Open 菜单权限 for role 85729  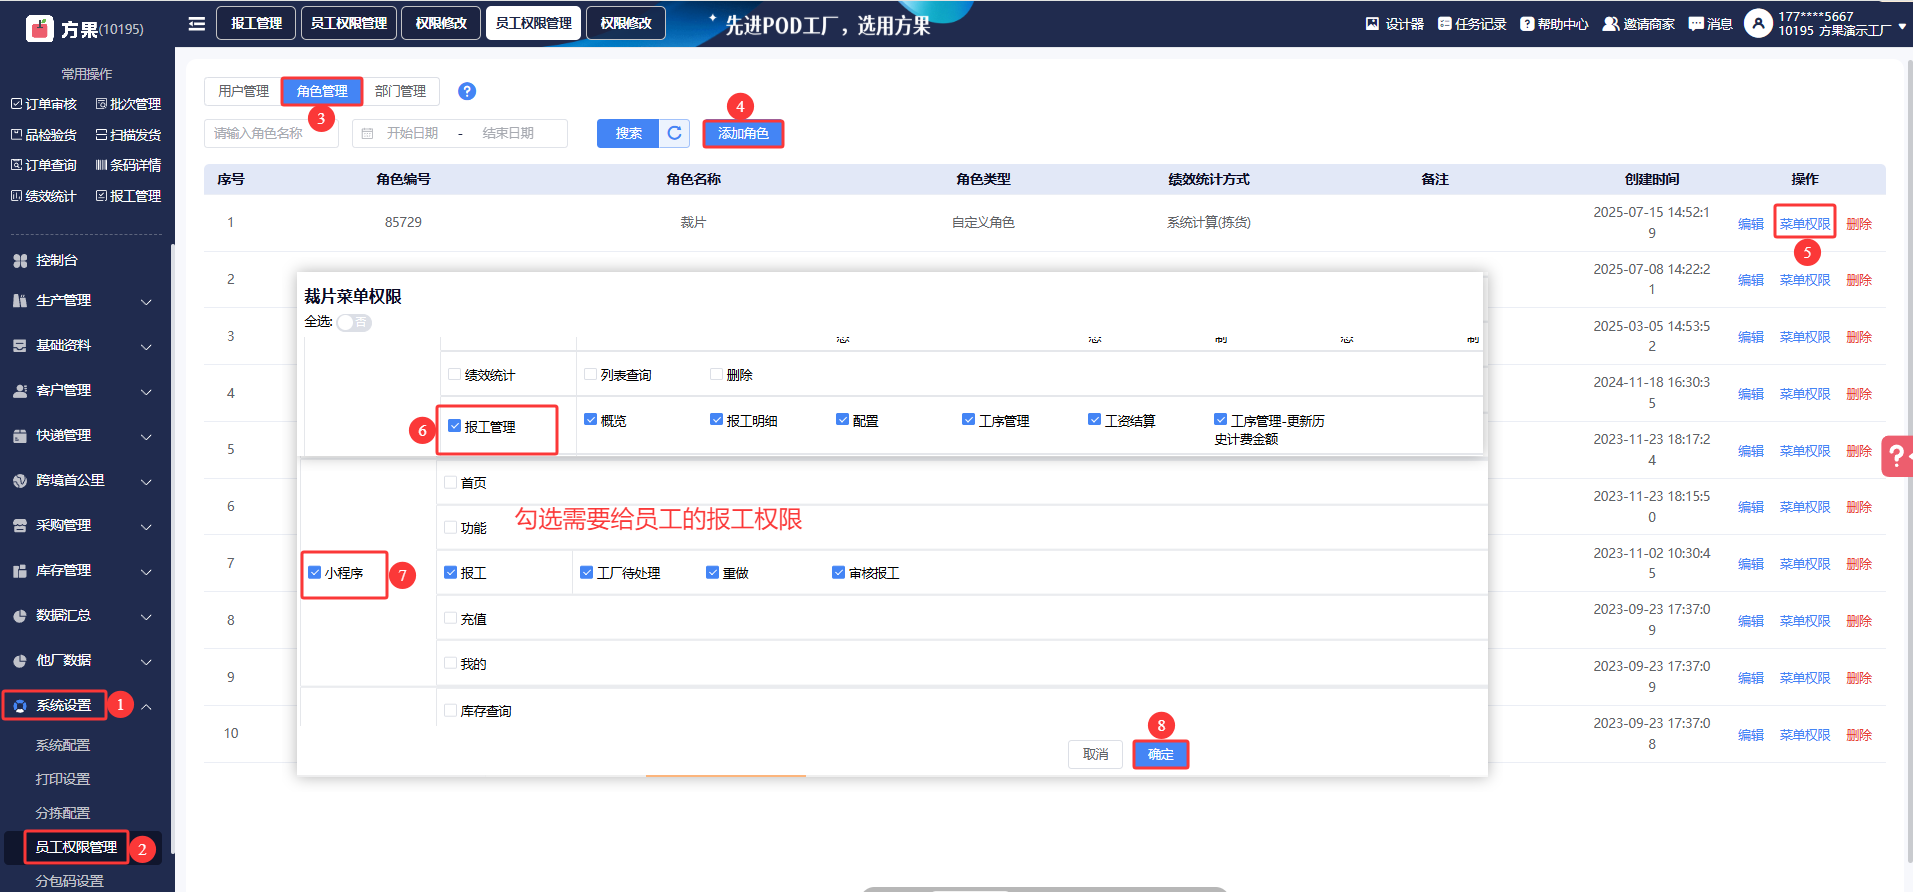[1804, 224]
